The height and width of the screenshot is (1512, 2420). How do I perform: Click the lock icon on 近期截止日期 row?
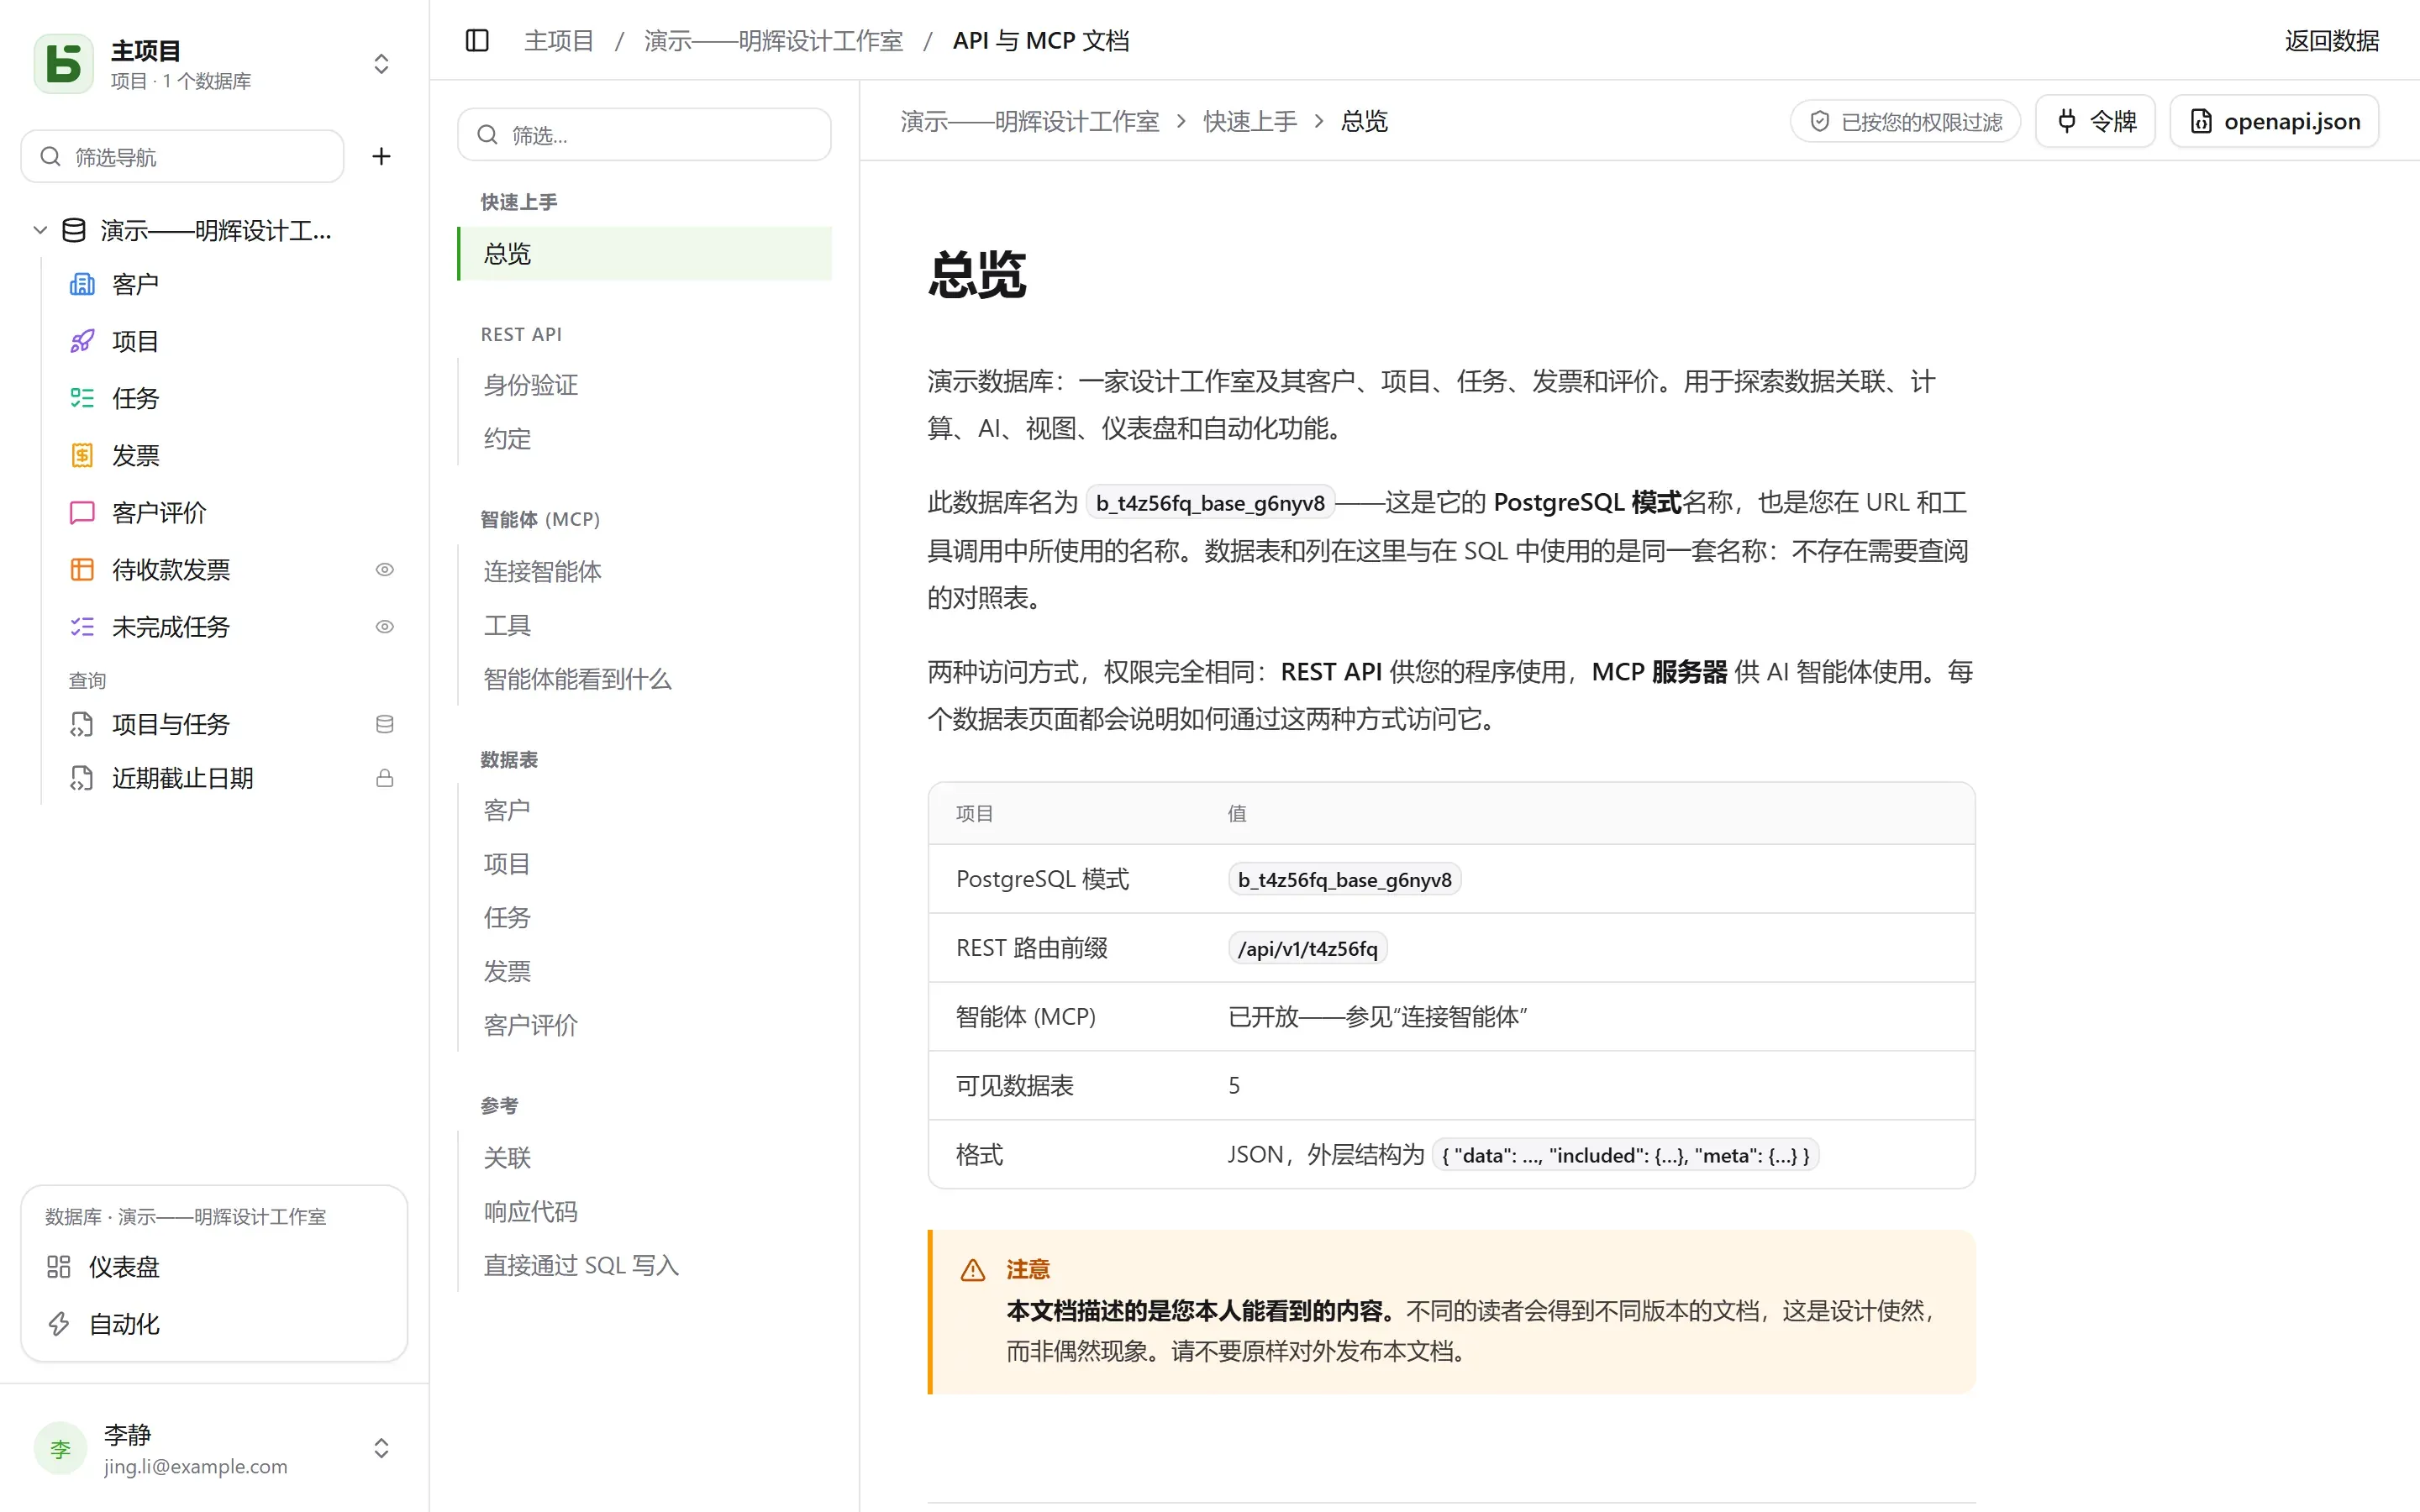point(384,778)
